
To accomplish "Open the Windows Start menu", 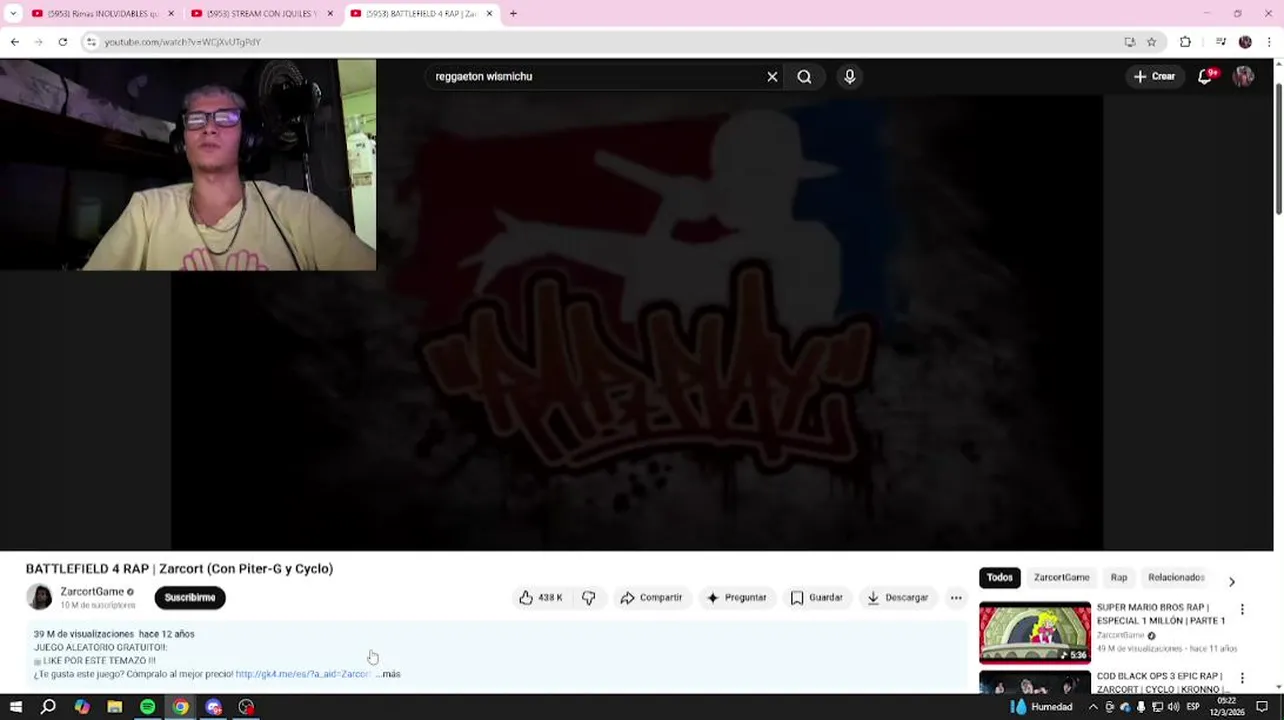I will point(16,707).
